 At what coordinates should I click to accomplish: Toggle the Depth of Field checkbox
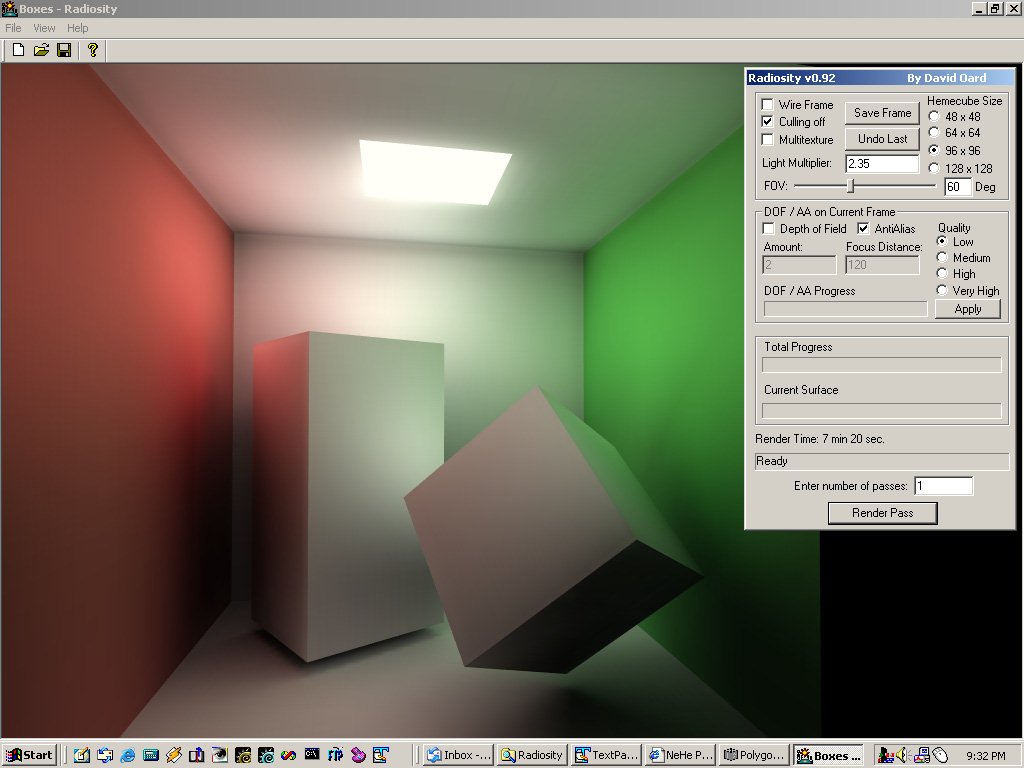[769, 229]
